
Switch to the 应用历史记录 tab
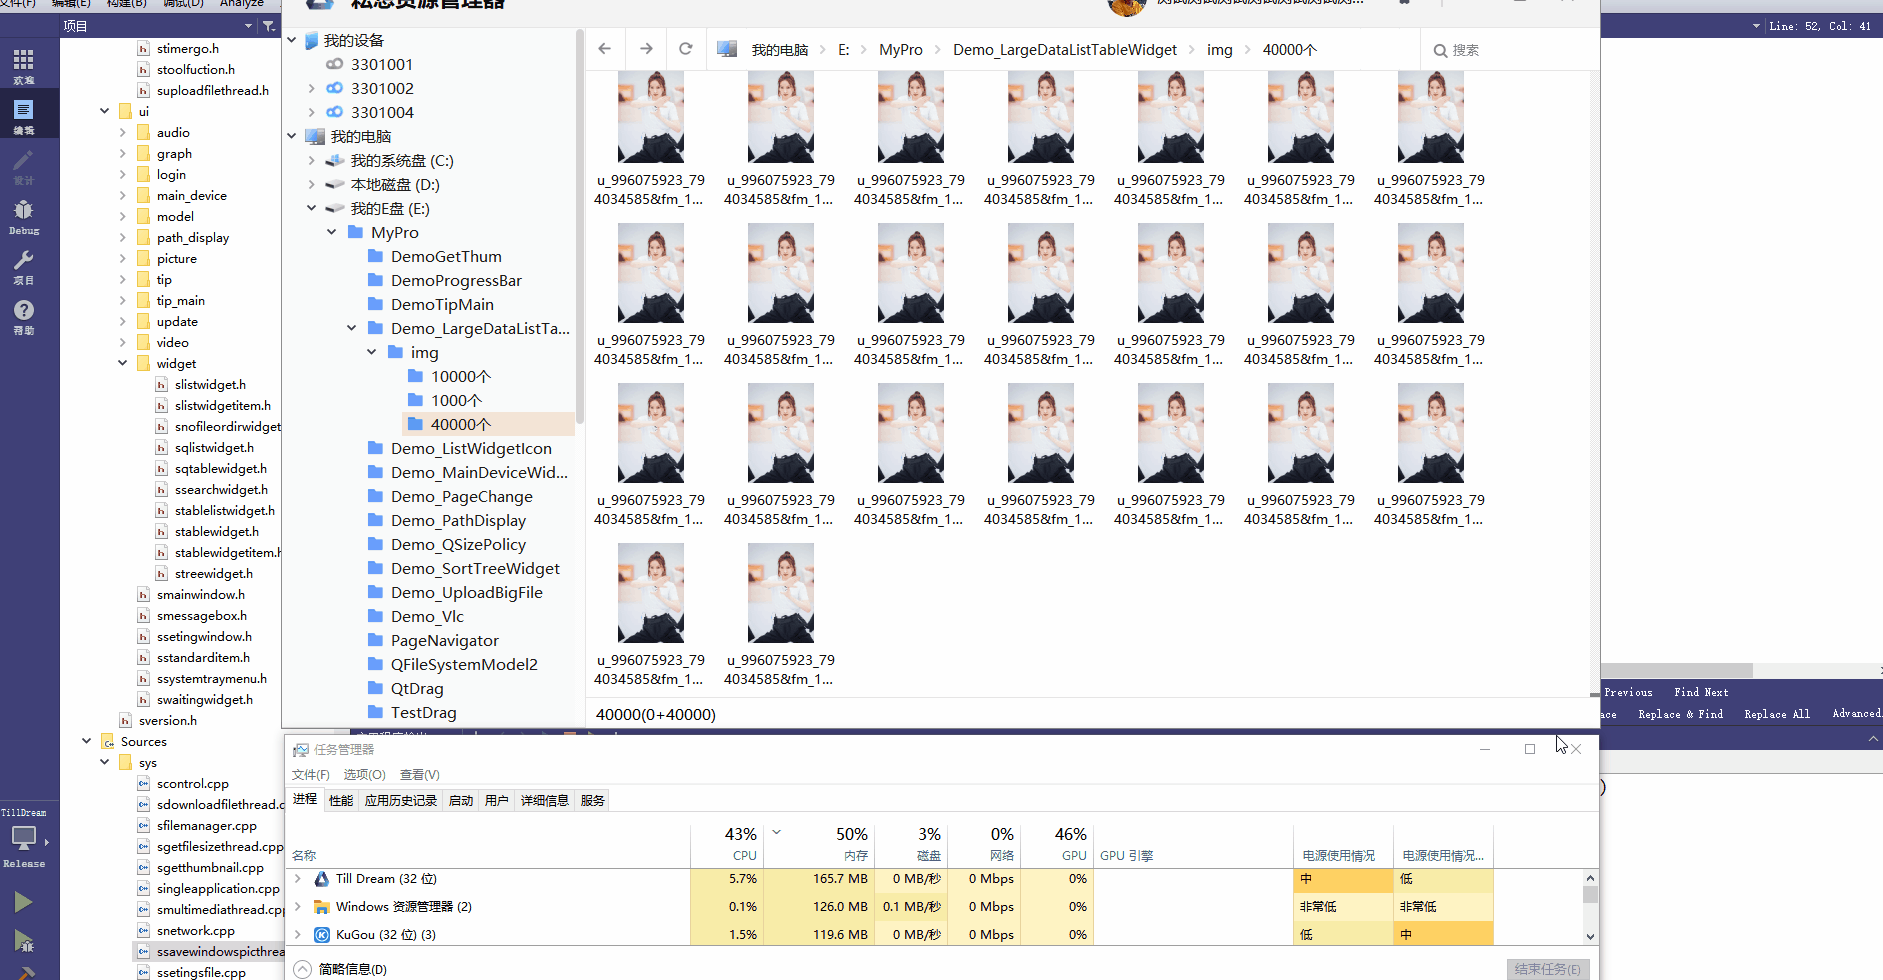tap(401, 800)
